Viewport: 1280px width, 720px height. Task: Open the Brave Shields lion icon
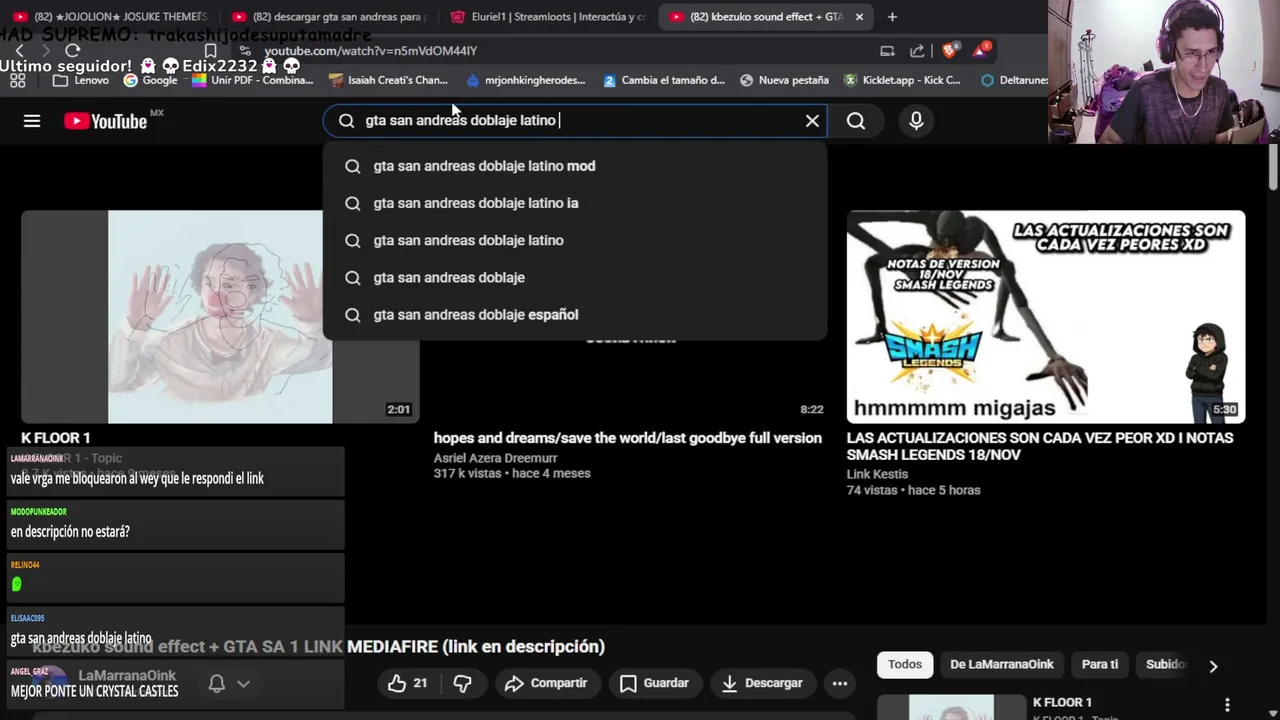click(949, 50)
